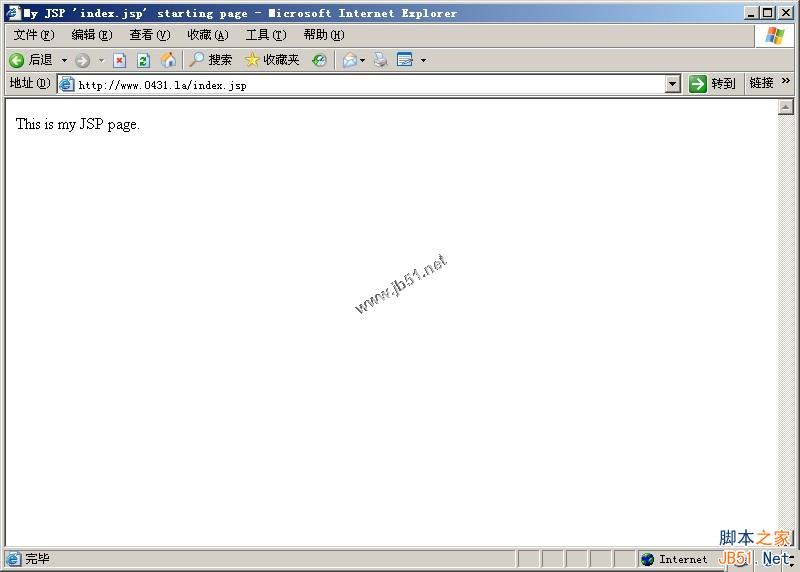Viewport: 800px width, 572px height.
Task: Click the Mail envelope toolbar icon
Action: click(x=350, y=60)
